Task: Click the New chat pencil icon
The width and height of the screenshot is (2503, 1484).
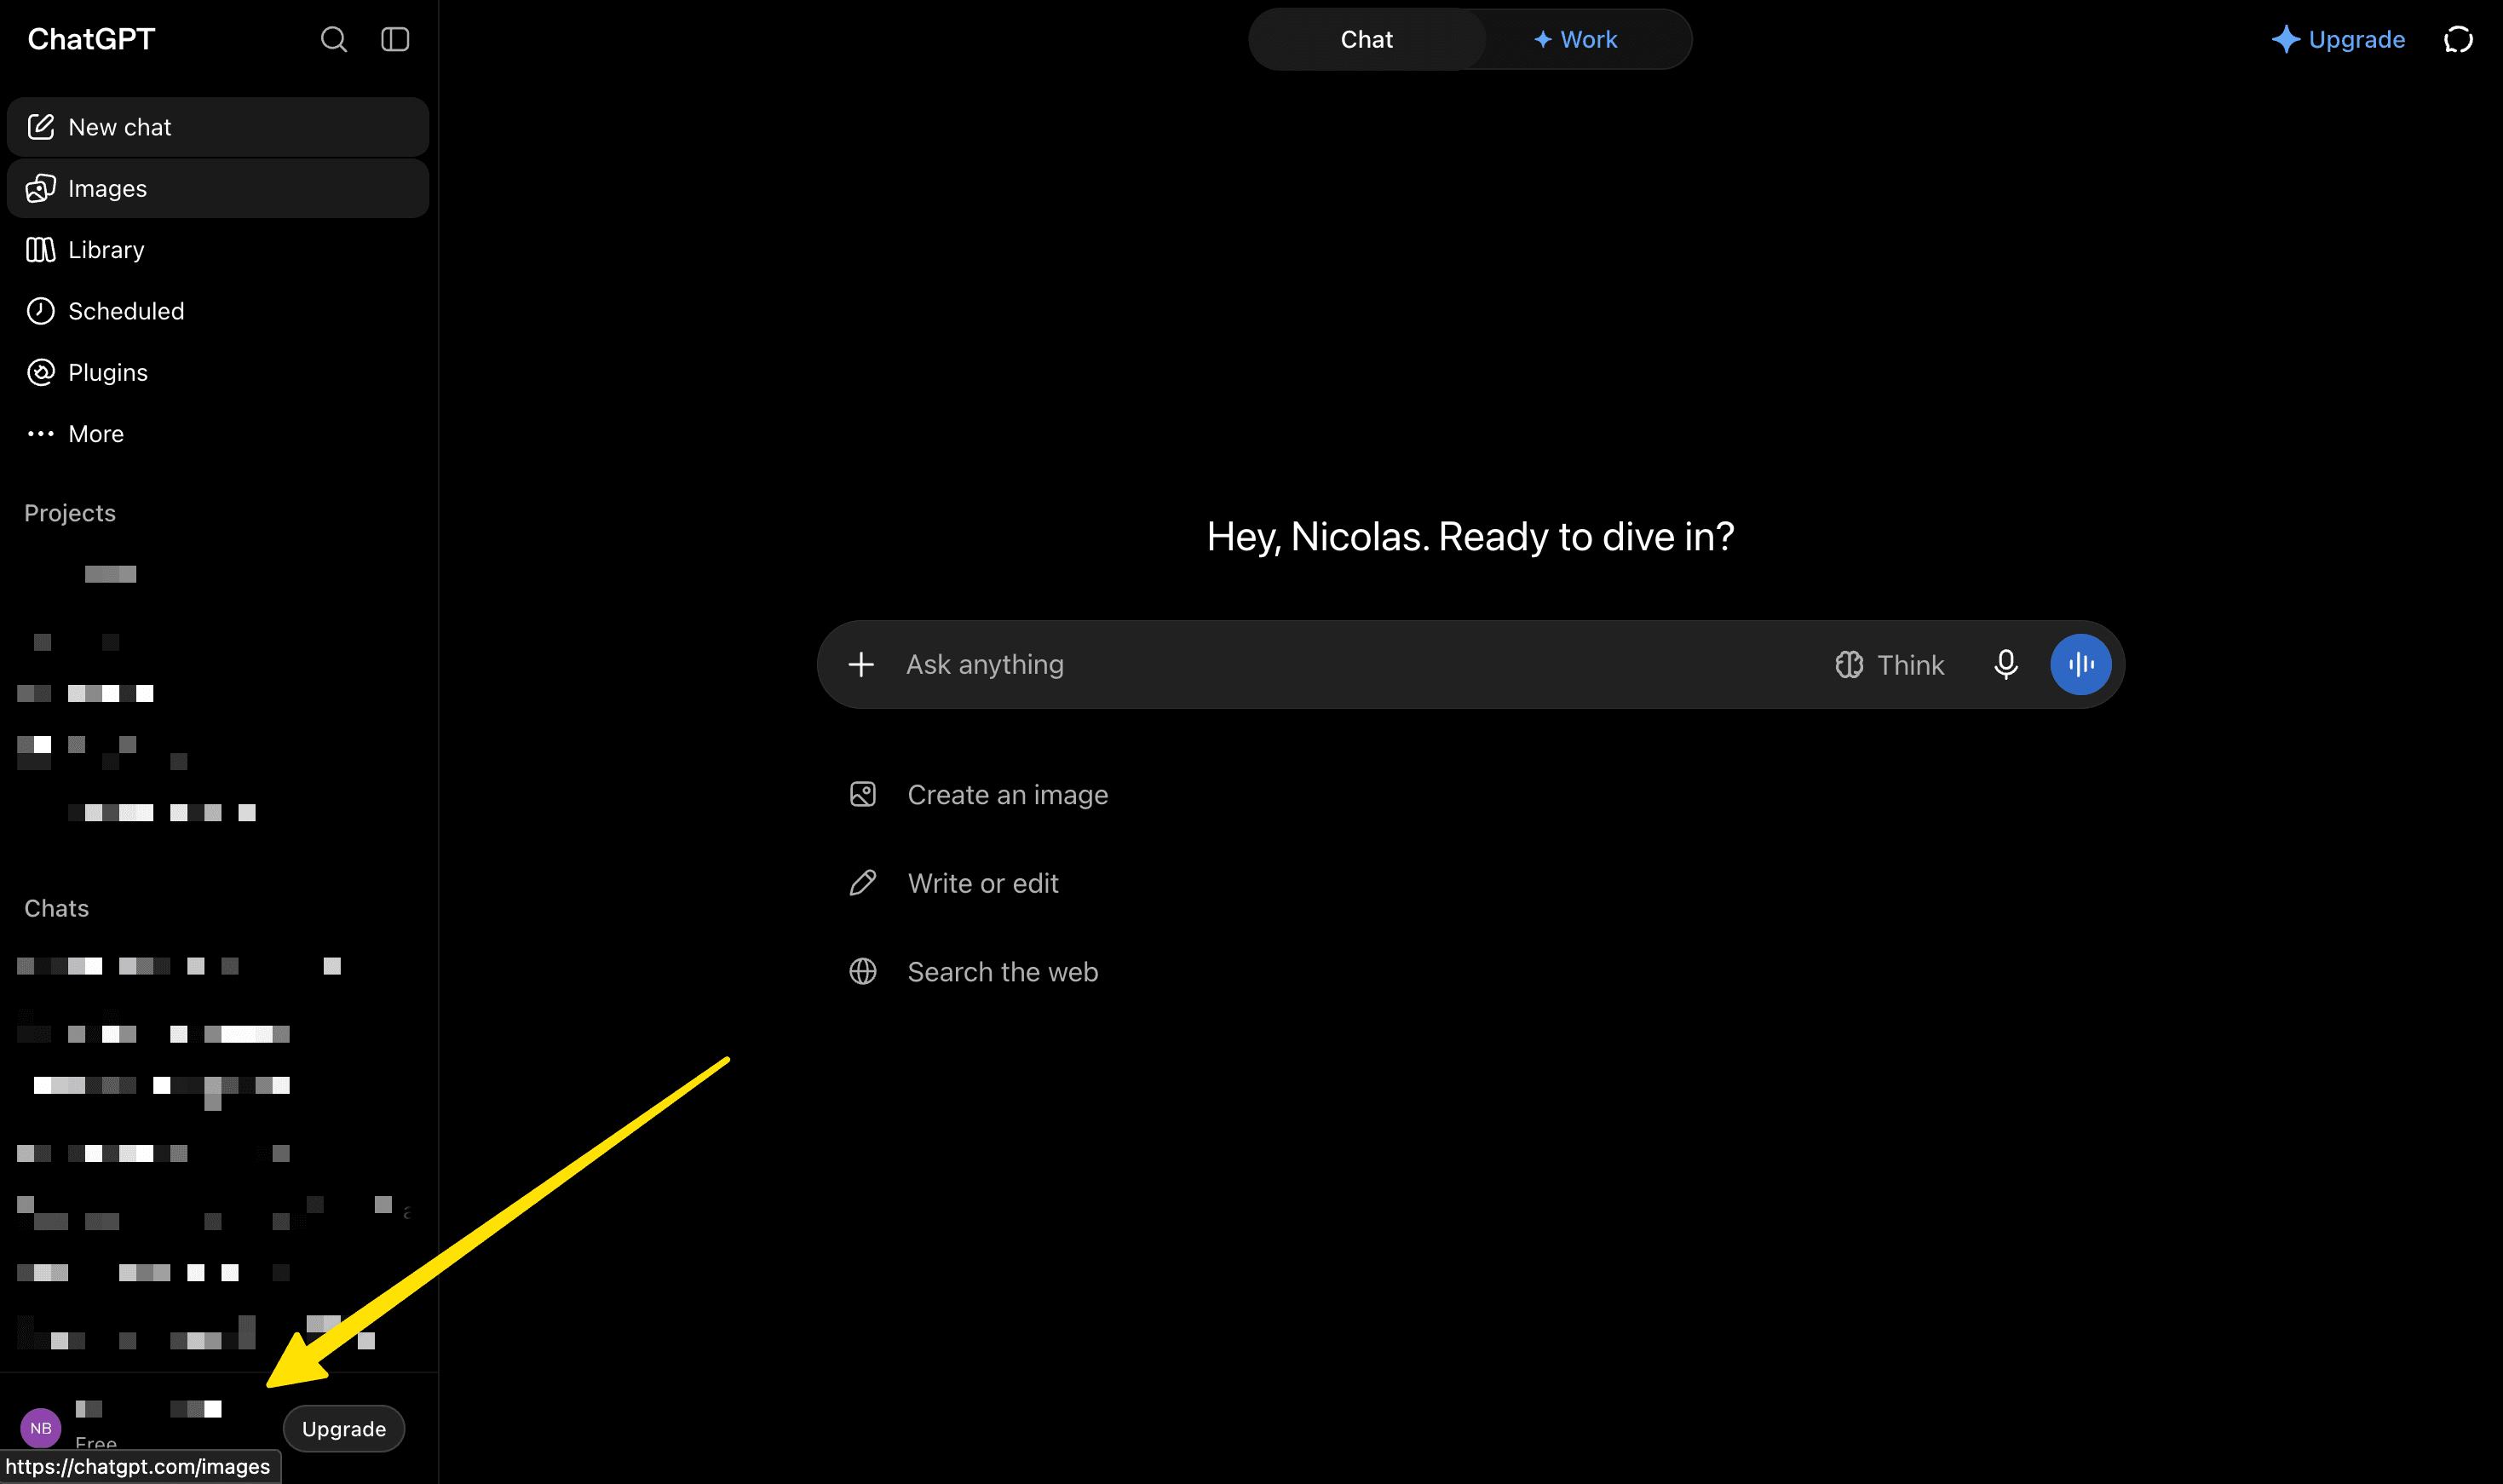Action: click(41, 127)
